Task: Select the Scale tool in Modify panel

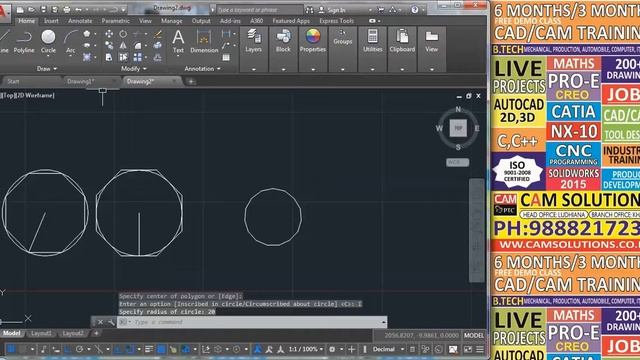Action: point(123,57)
